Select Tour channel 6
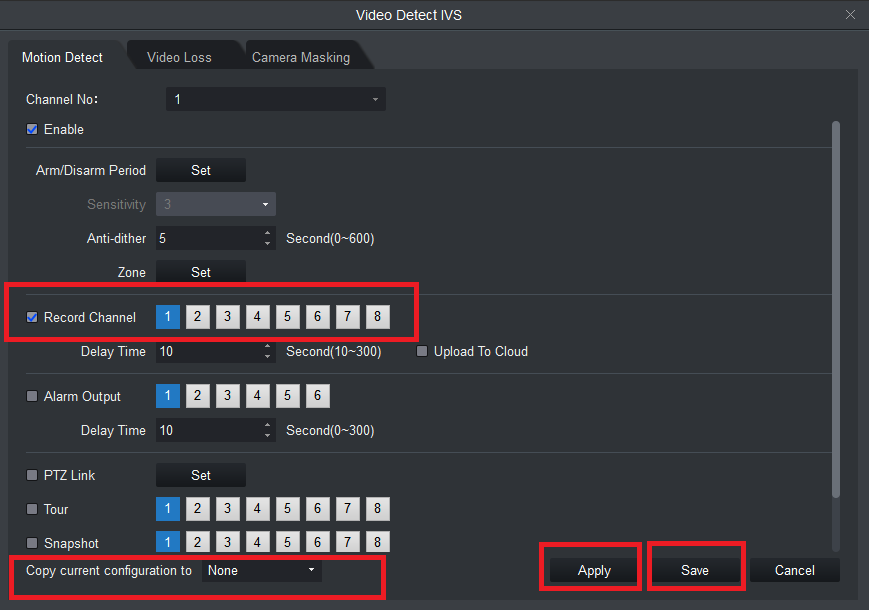 click(318, 509)
